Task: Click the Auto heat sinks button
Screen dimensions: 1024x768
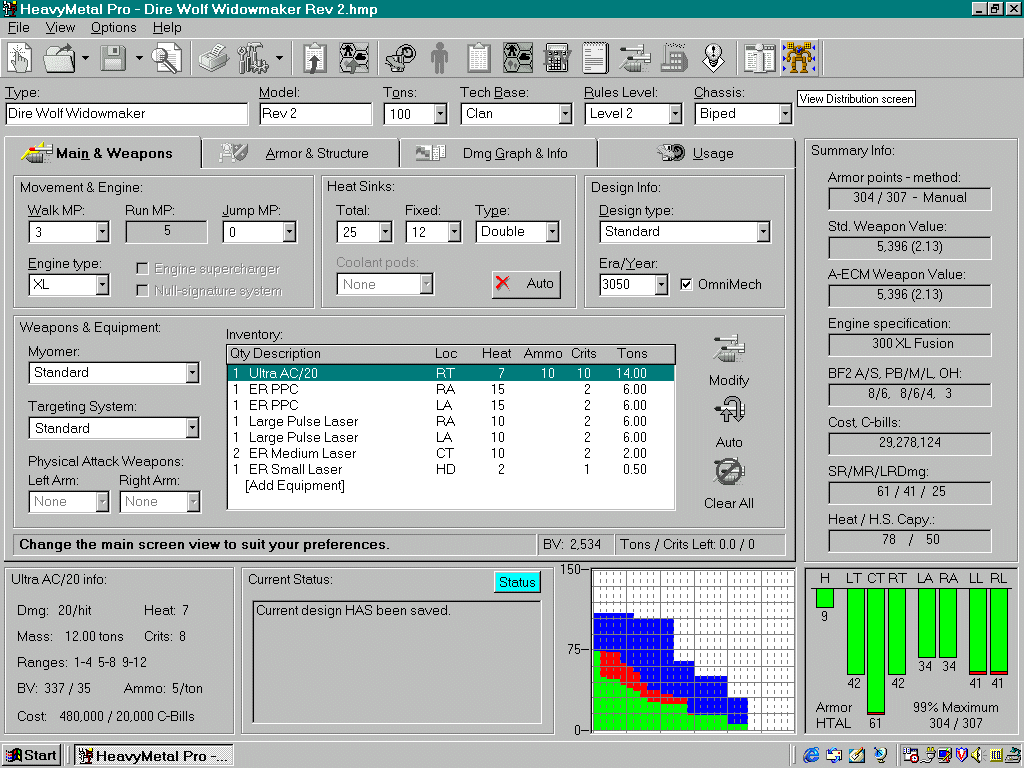Action: (x=526, y=284)
